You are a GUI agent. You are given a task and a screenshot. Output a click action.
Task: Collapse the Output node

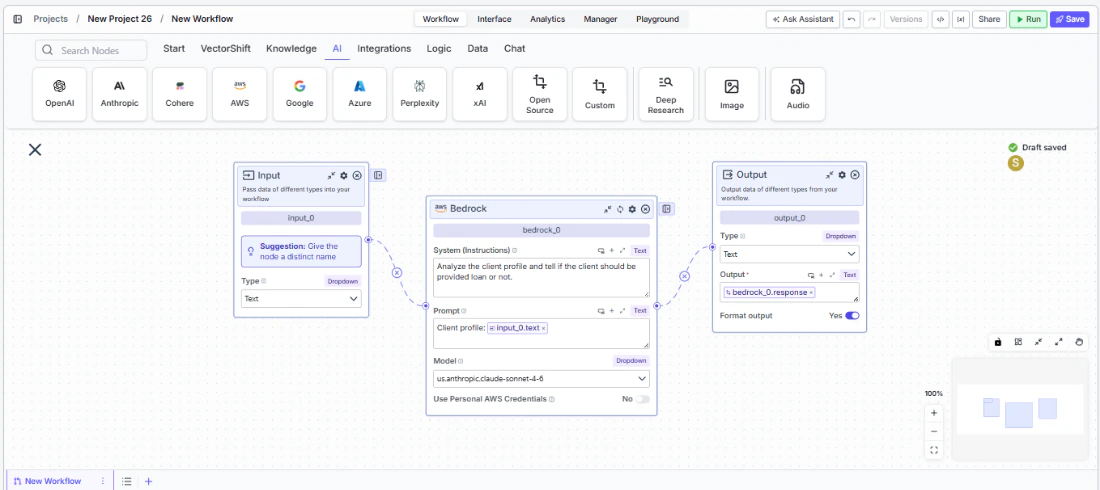pyautogui.click(x=829, y=175)
